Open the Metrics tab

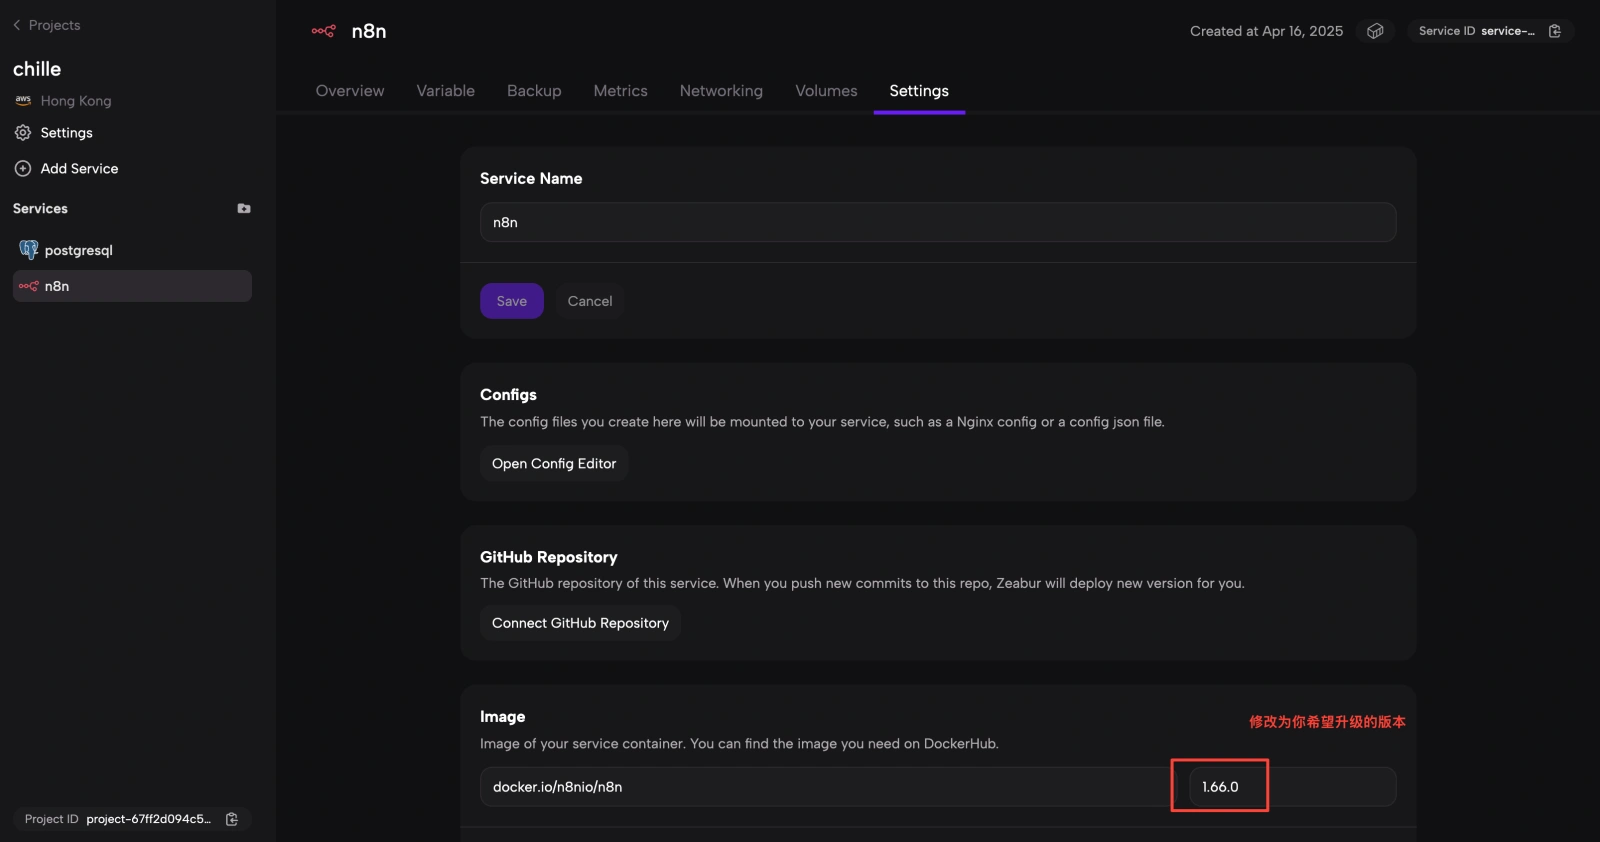click(620, 91)
